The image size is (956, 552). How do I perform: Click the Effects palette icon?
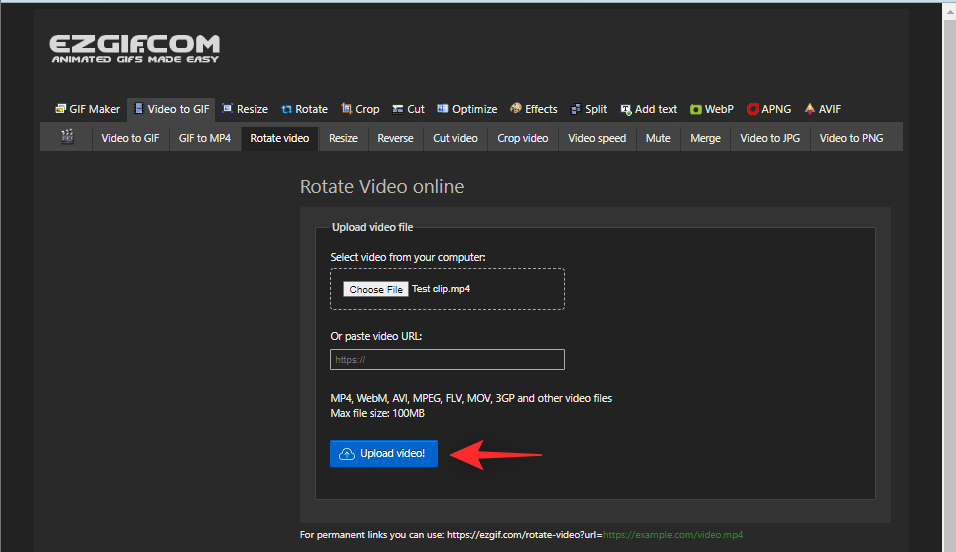coord(516,108)
